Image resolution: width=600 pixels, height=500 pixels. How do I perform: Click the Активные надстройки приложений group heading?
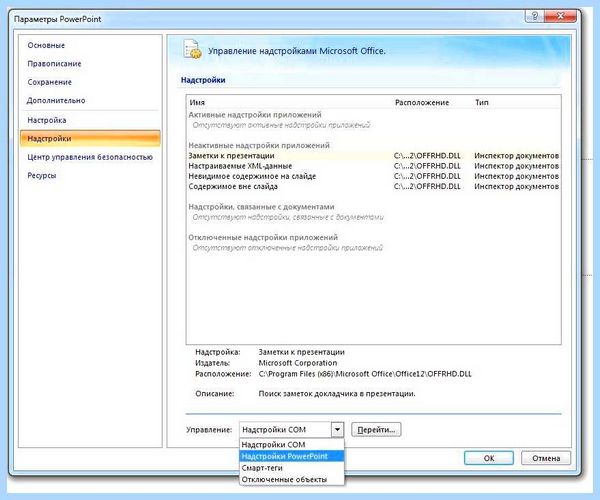point(255,115)
